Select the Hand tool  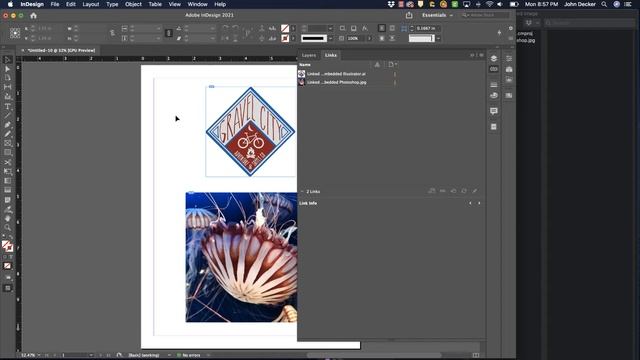coord(7,218)
